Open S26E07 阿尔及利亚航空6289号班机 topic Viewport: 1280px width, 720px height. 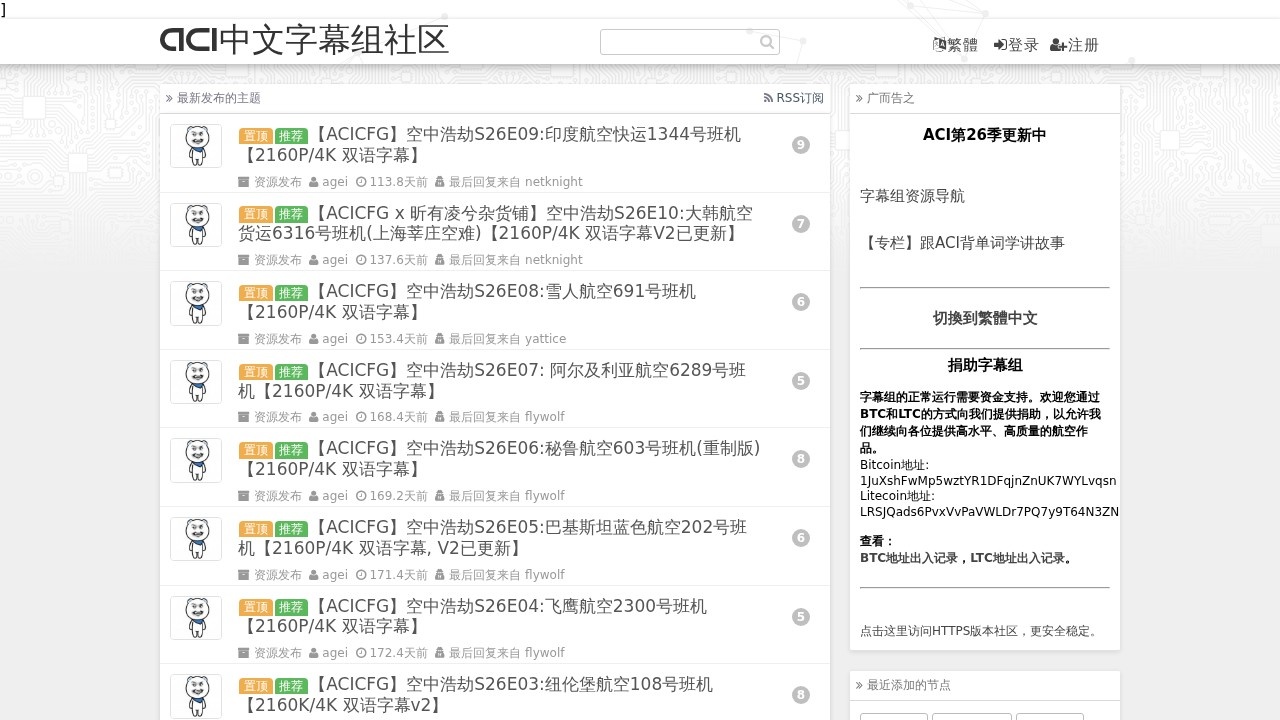[x=492, y=380]
